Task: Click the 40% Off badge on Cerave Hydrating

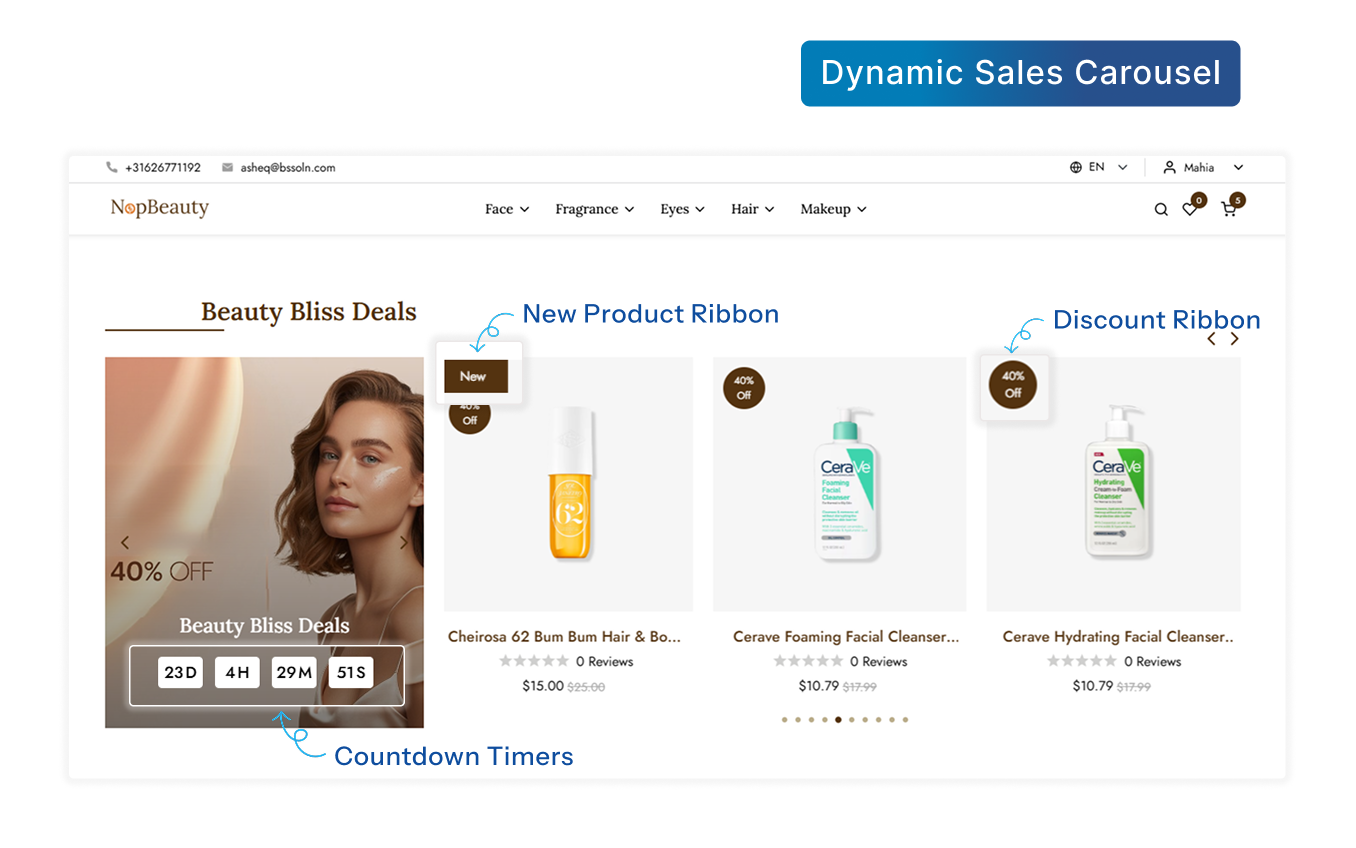Action: 1013,385
